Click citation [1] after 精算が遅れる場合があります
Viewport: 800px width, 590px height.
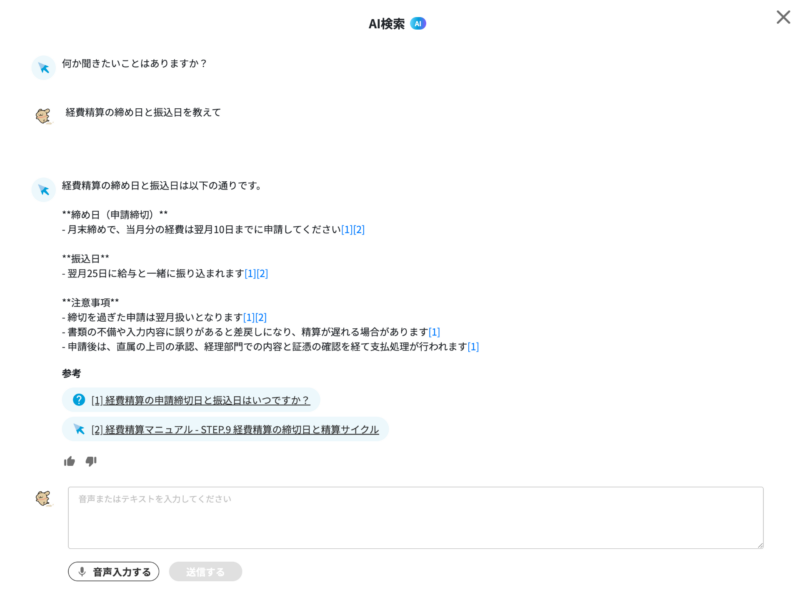coord(434,332)
